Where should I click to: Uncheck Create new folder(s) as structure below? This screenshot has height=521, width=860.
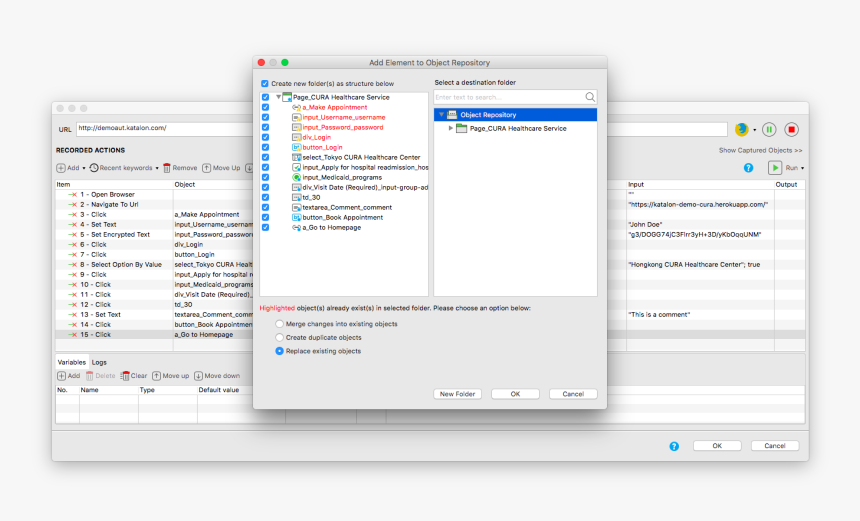[x=265, y=84]
